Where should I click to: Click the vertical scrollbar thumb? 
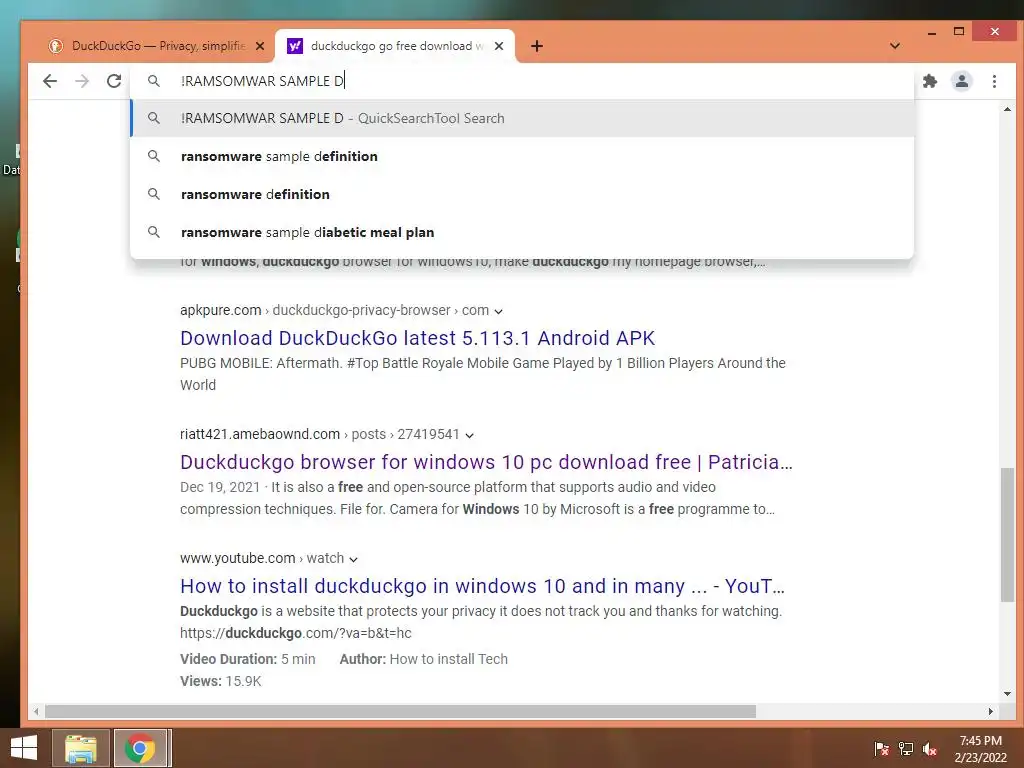click(x=1006, y=534)
